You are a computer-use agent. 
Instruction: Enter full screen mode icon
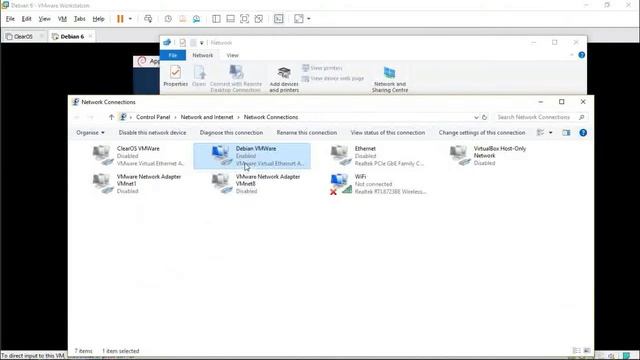(x=244, y=19)
